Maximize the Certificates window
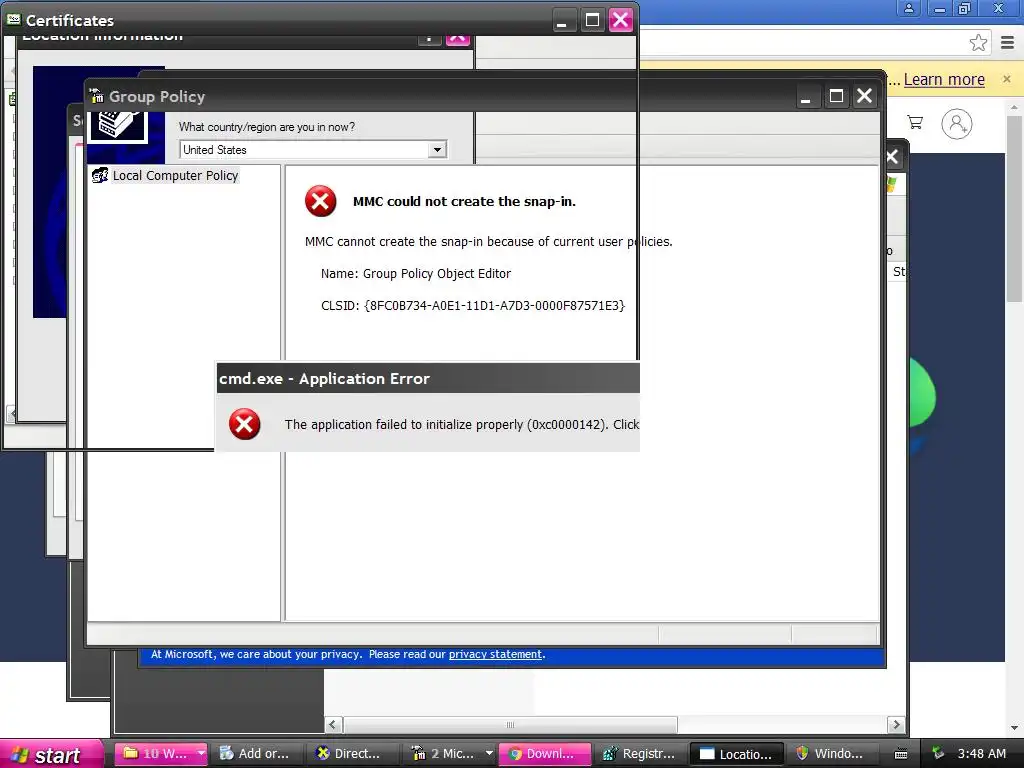The width and height of the screenshot is (1024, 768). [x=592, y=20]
